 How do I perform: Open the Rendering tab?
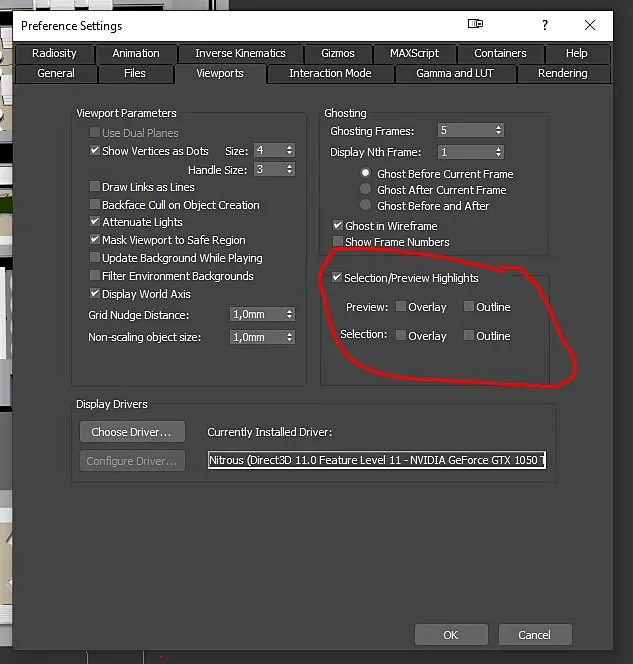pos(563,73)
